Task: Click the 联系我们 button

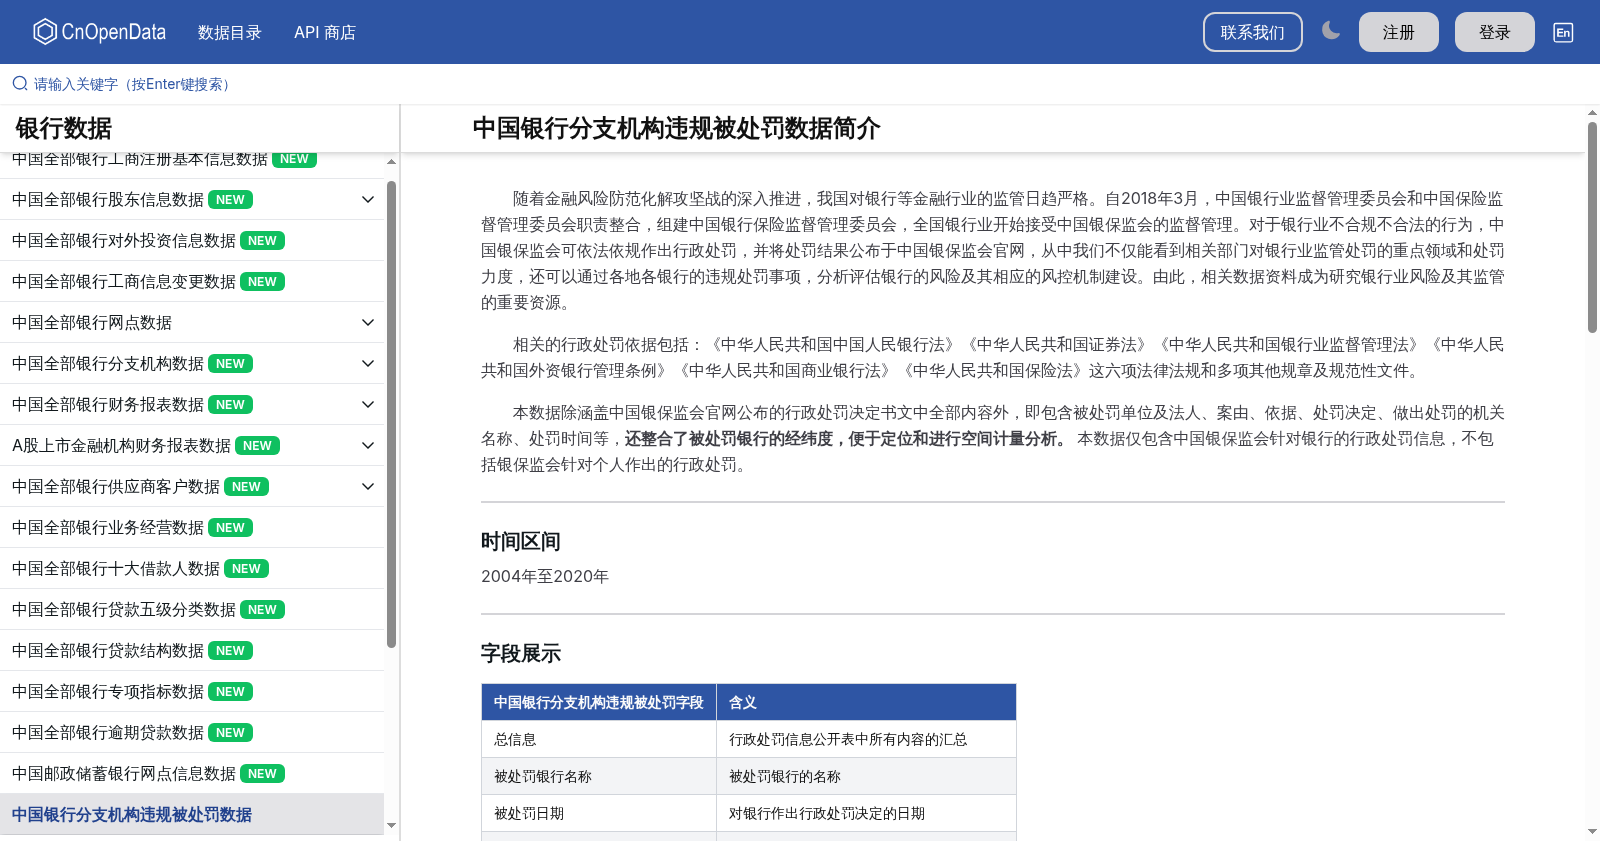Action: pyautogui.click(x=1253, y=32)
